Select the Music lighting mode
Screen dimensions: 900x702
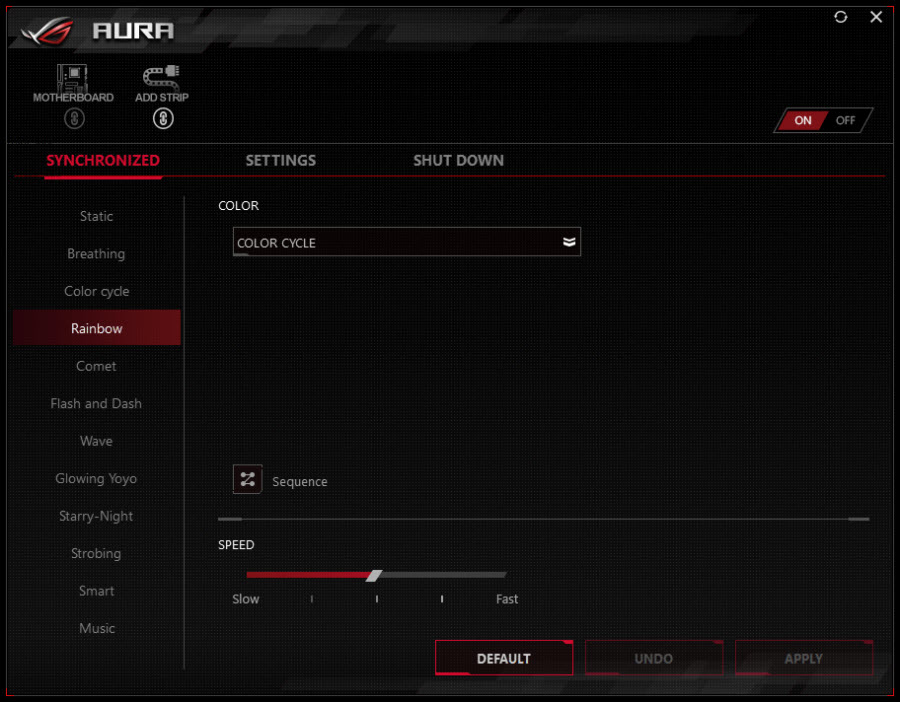click(x=96, y=629)
